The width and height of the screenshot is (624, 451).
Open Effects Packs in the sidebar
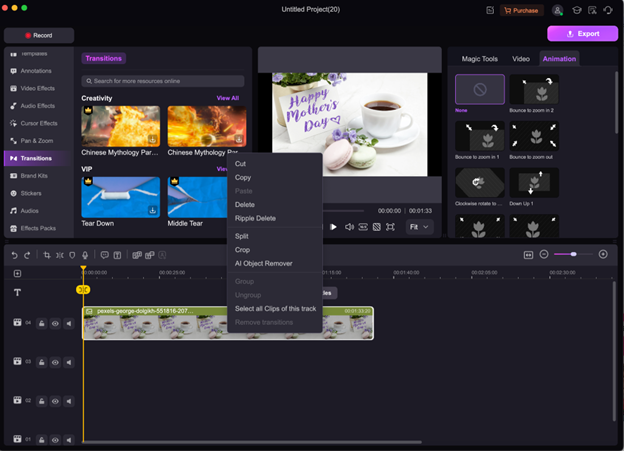(38, 228)
